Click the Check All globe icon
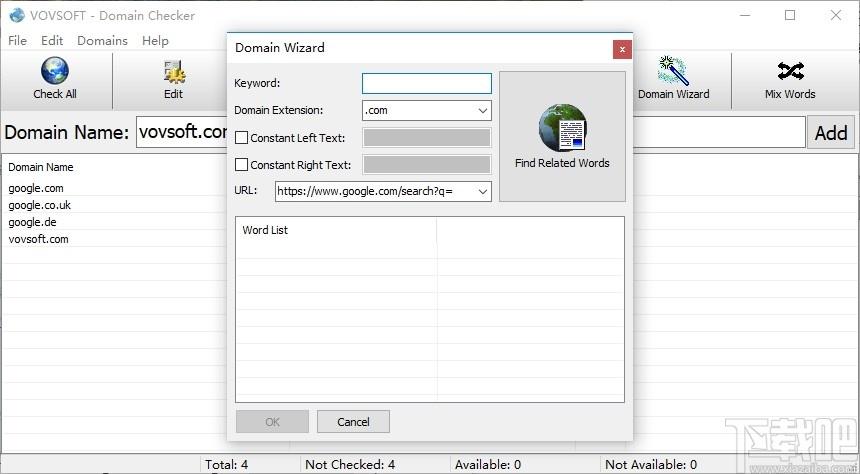The width and height of the screenshot is (860, 474). (x=55, y=71)
